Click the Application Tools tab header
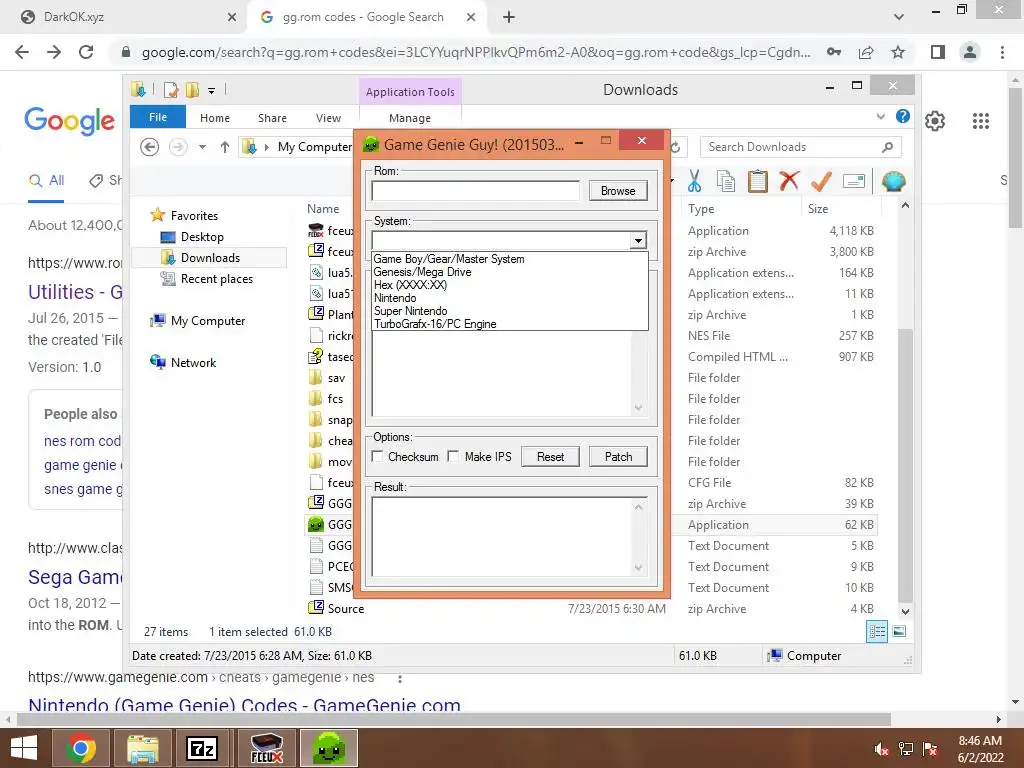1024x768 pixels. pyautogui.click(x=410, y=92)
